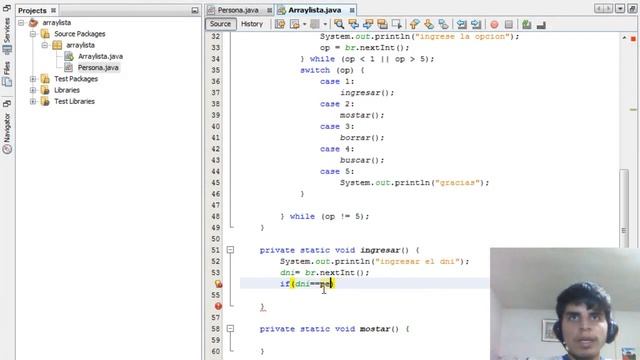This screenshot has width=640, height=360.
Task: Expand the Test Libraries node
Action: 33,101
